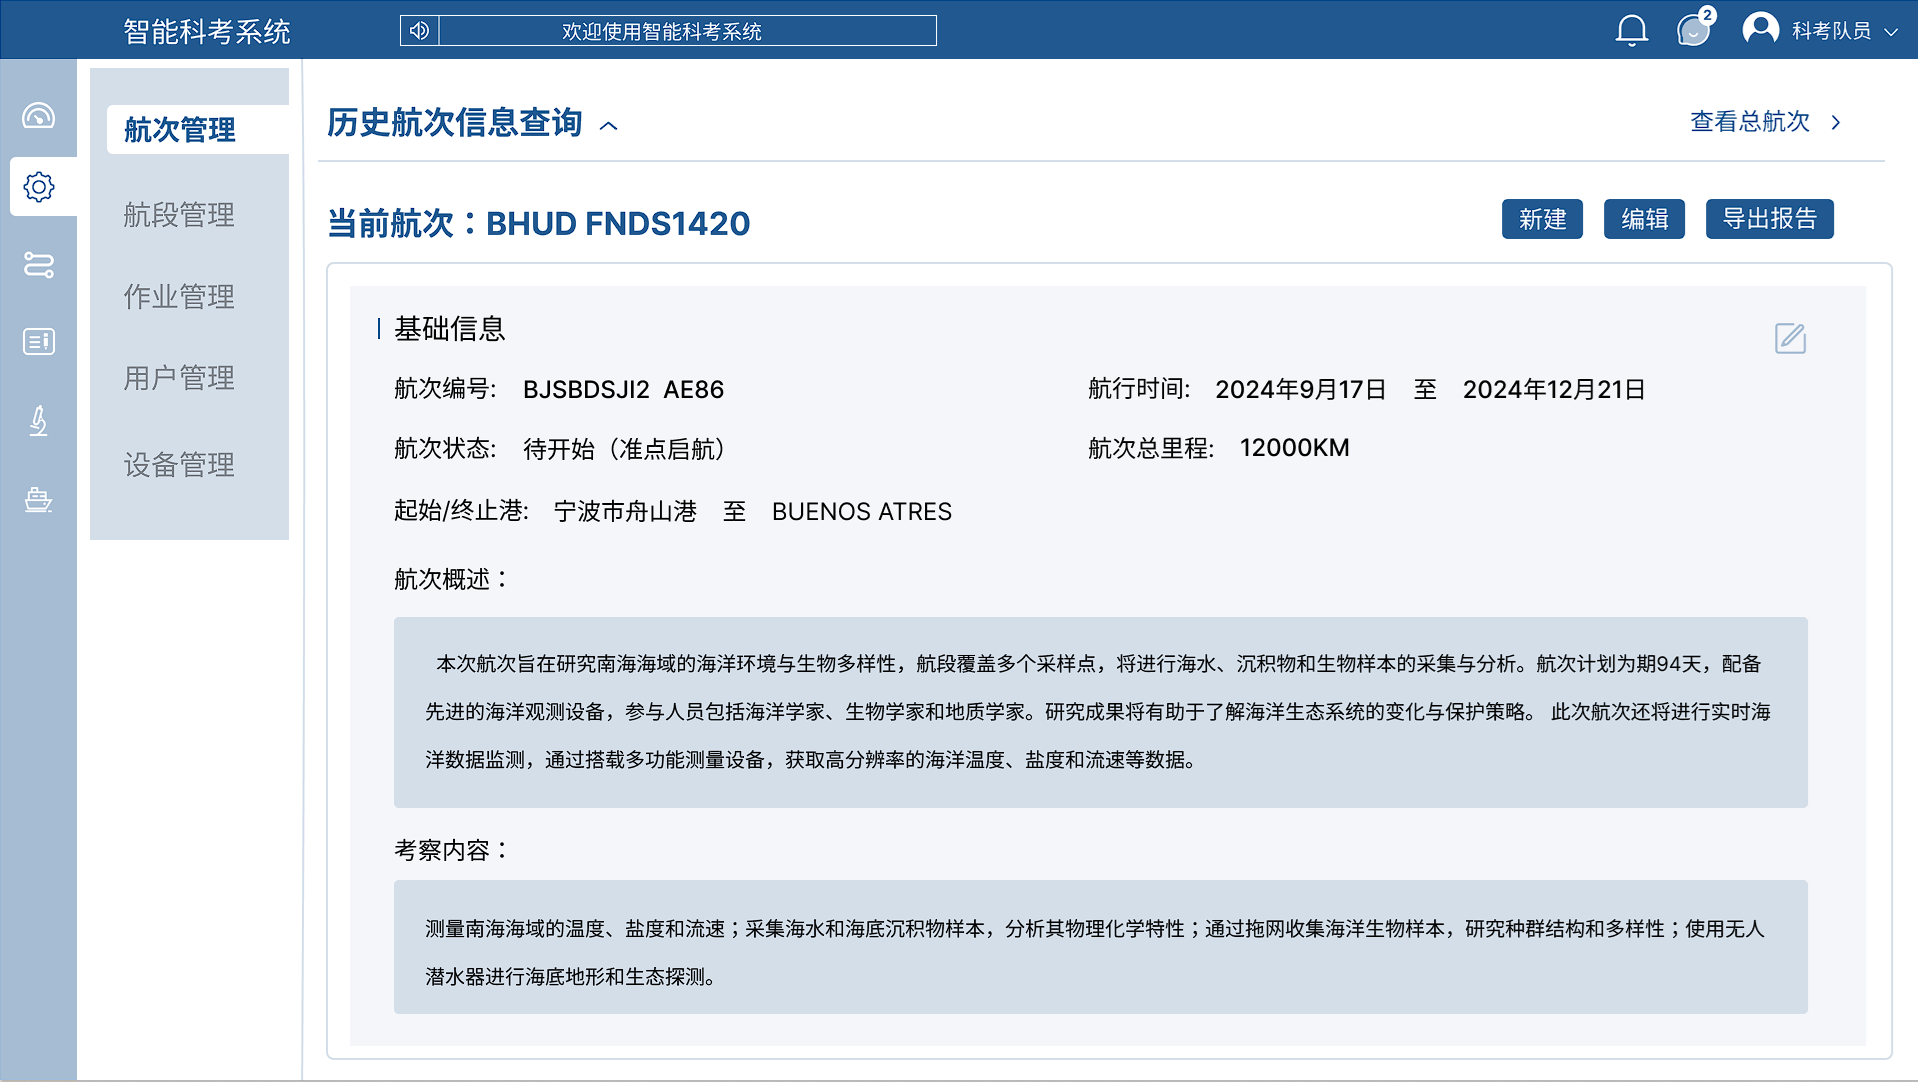Click the dashboard gauge icon in sidebar
1918x1082 pixels.
pos(38,116)
